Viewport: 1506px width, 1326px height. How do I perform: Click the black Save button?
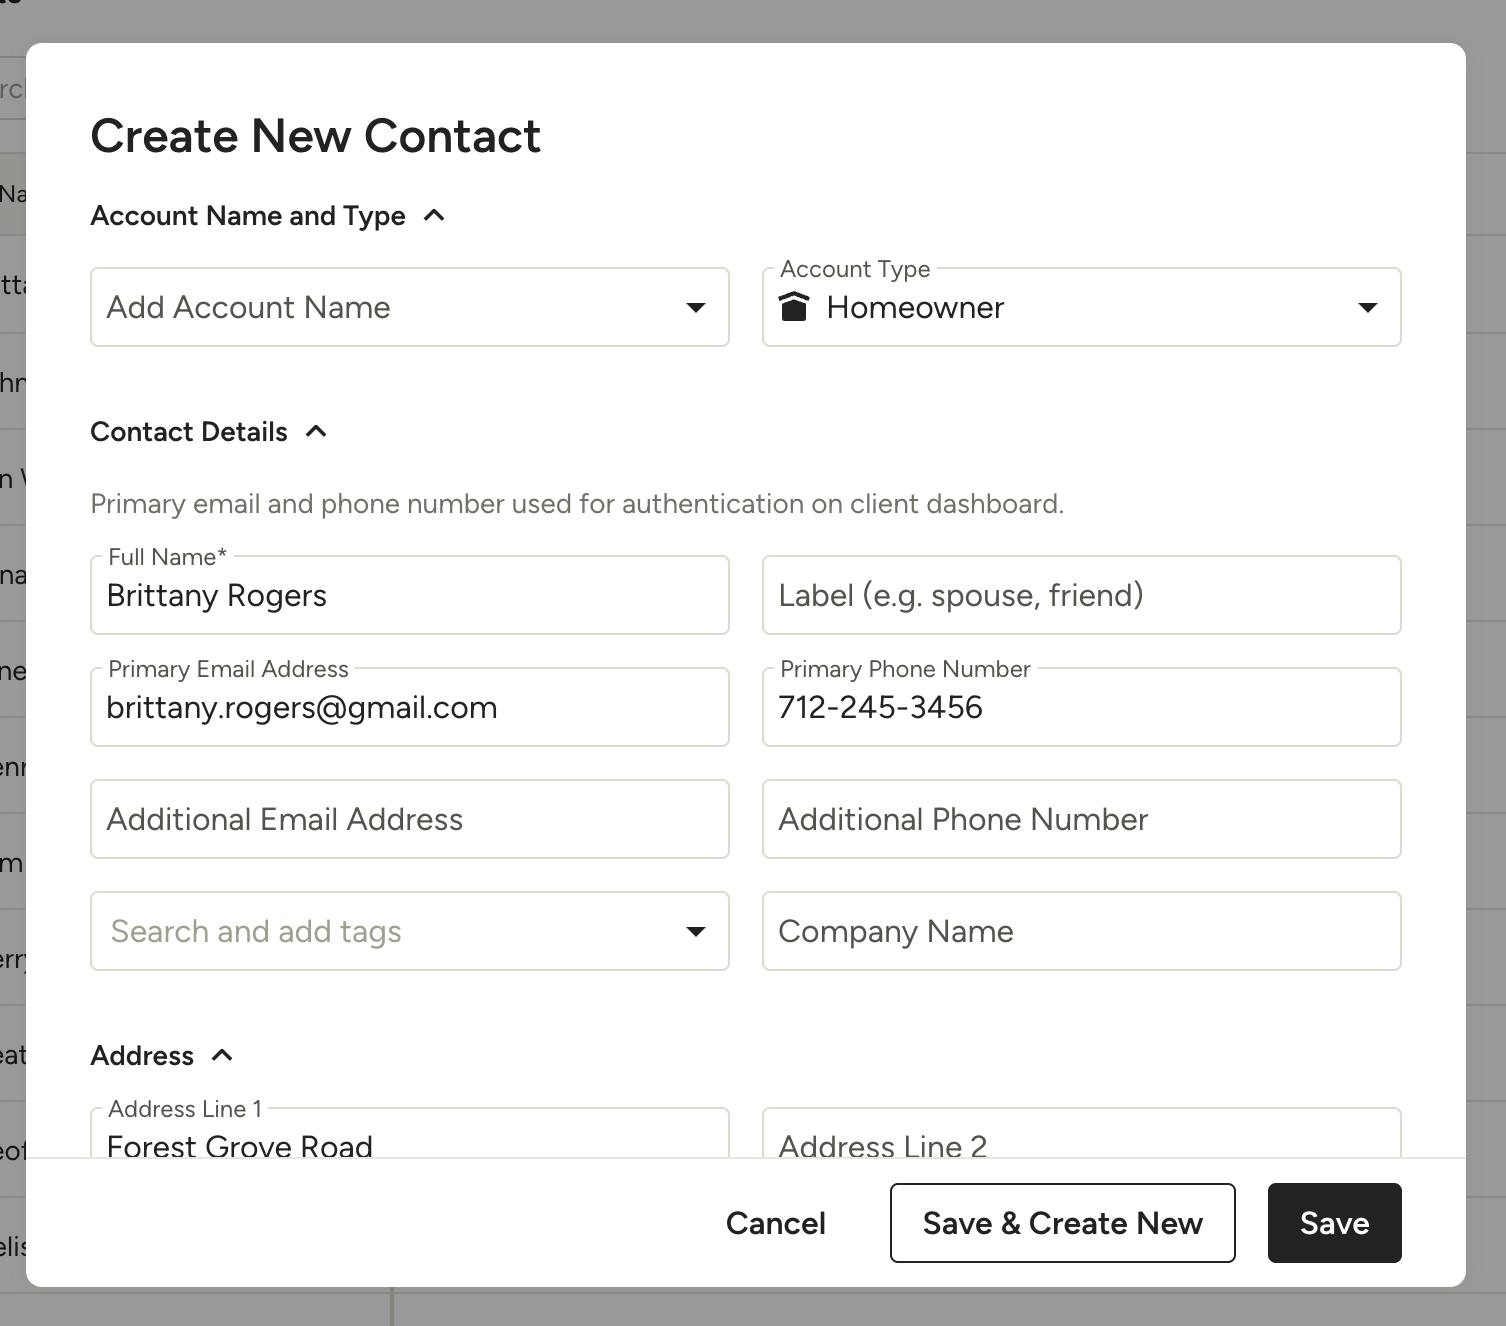1335,1223
